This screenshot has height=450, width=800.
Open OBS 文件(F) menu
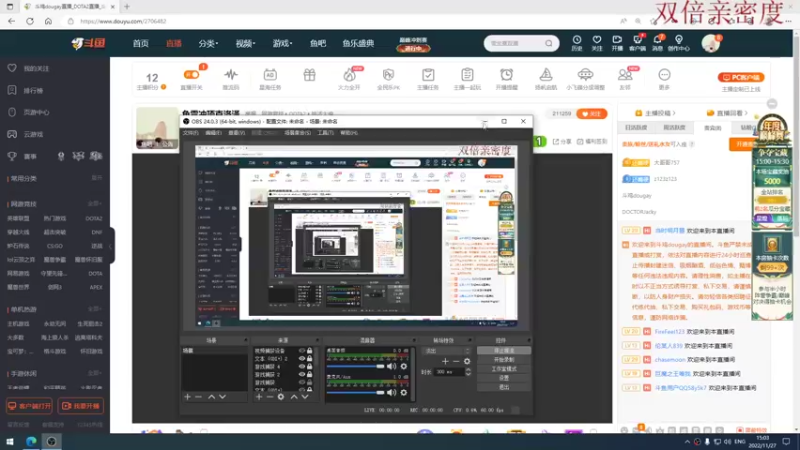click(x=190, y=133)
